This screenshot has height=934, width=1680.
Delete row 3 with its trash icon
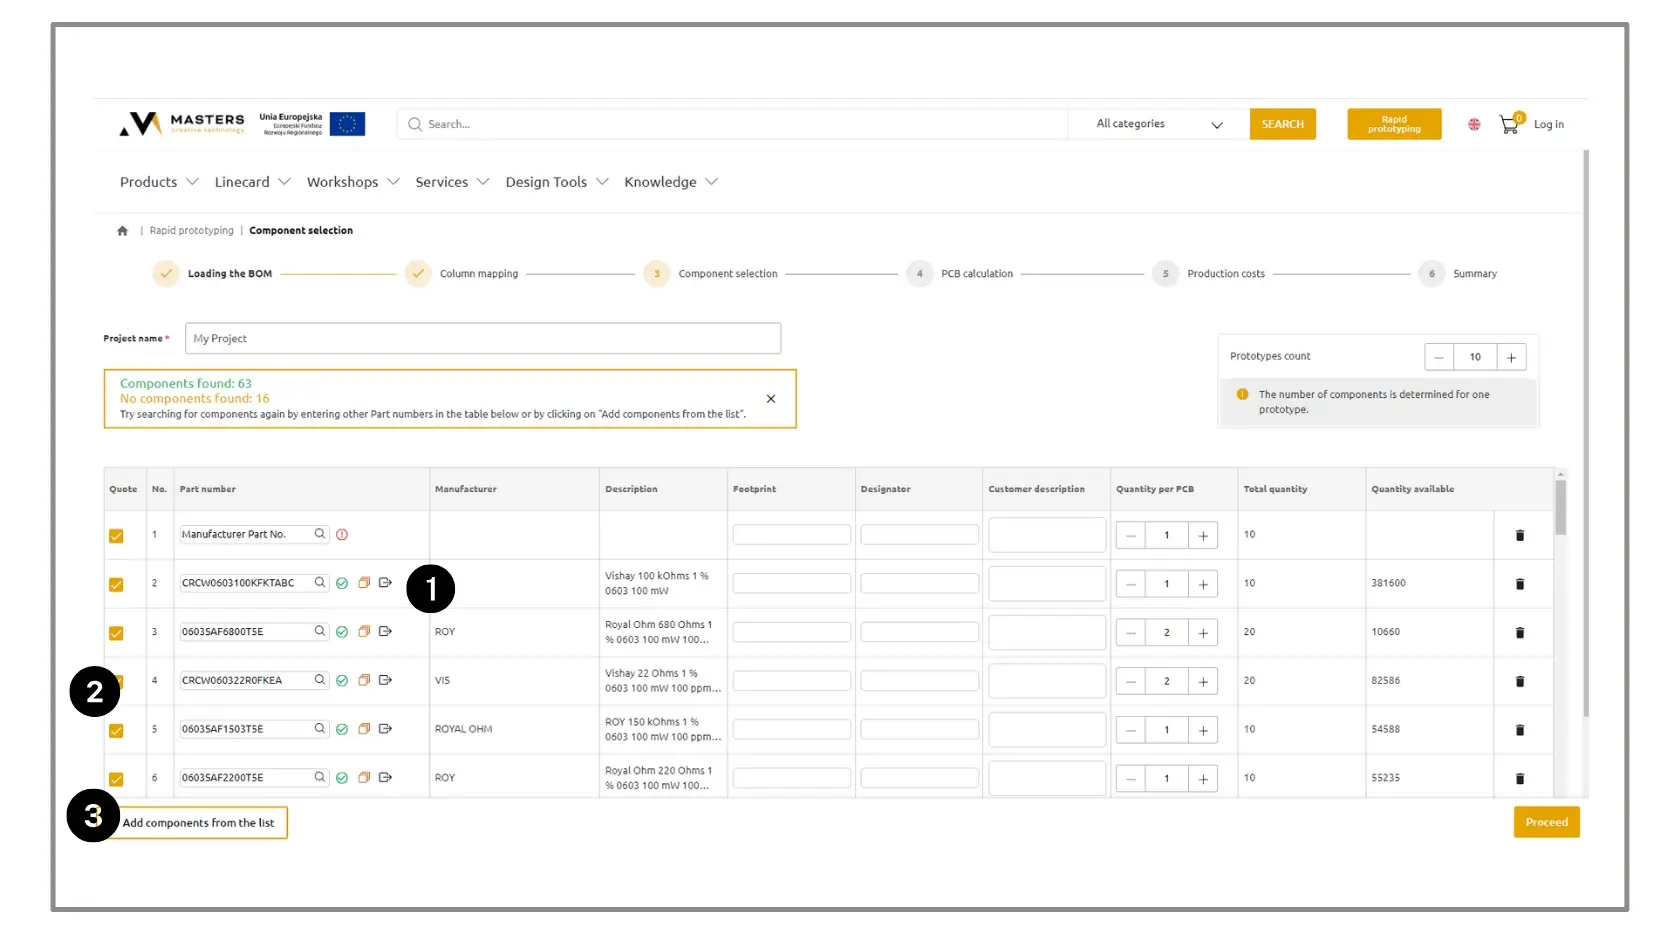1520,633
